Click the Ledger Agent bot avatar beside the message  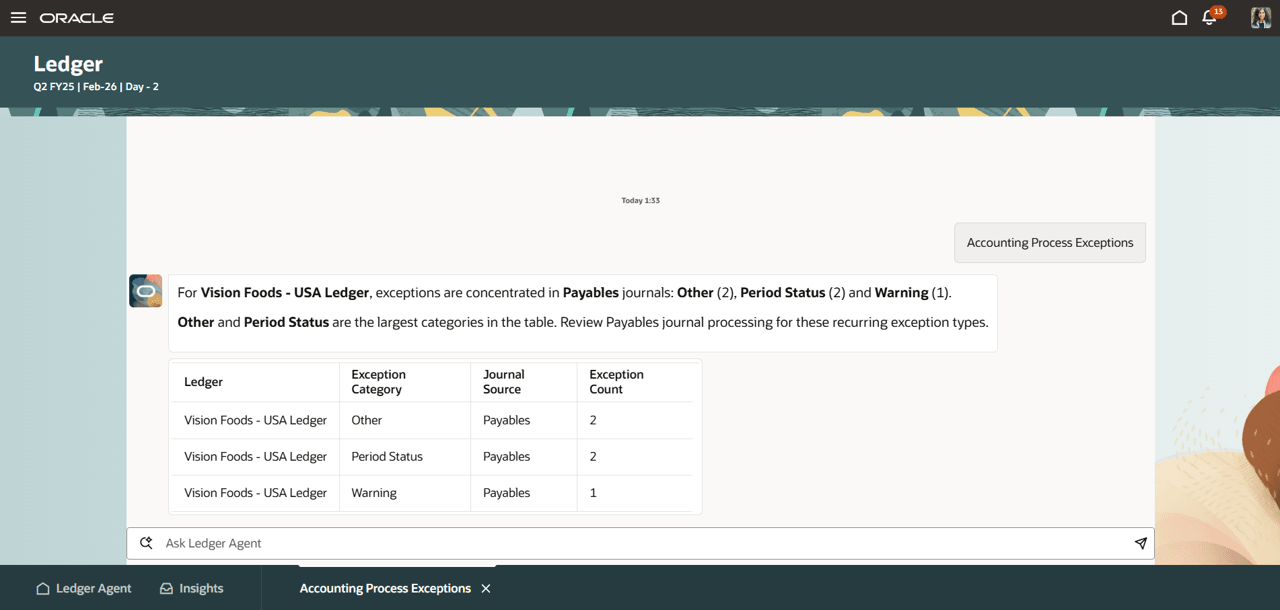(x=145, y=290)
